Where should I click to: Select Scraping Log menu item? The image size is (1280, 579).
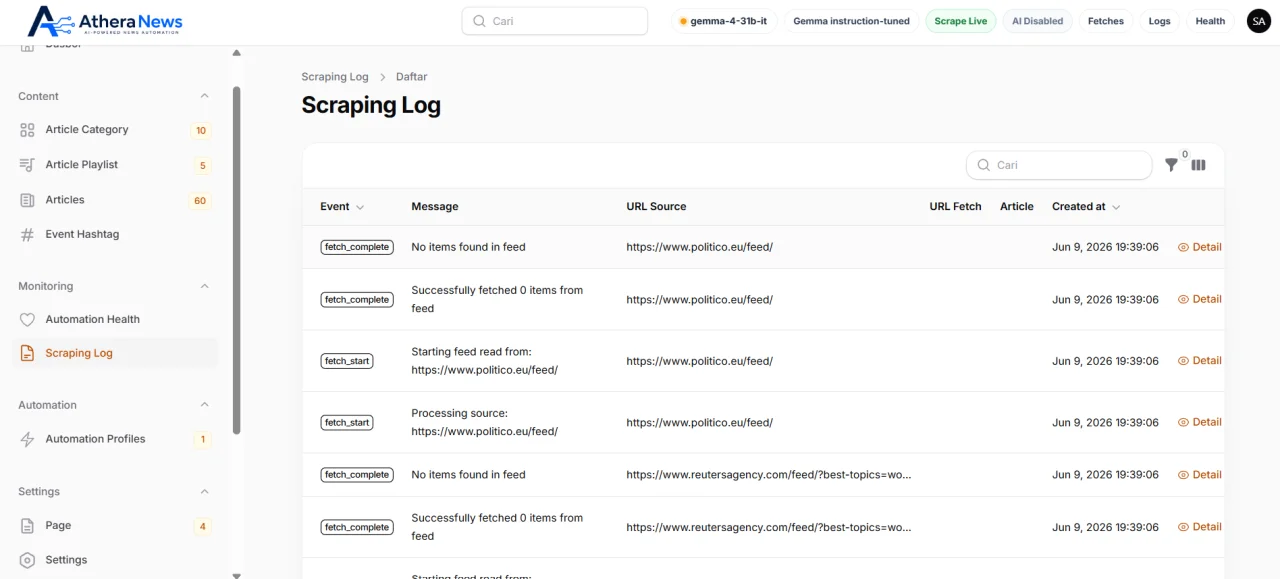pyautogui.click(x=114, y=353)
